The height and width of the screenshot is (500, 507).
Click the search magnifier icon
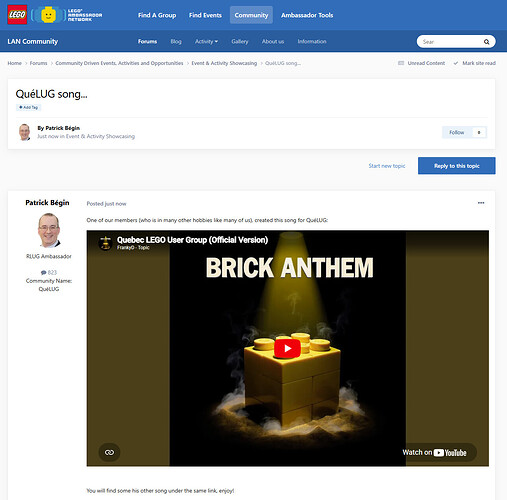(486, 42)
